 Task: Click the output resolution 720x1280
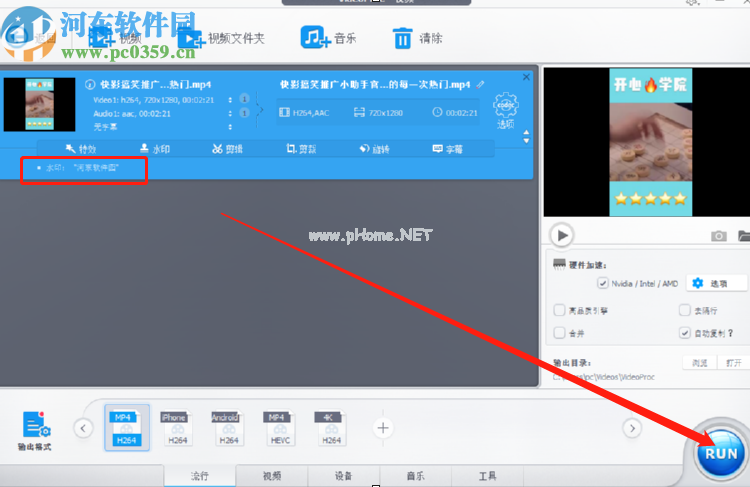378,113
